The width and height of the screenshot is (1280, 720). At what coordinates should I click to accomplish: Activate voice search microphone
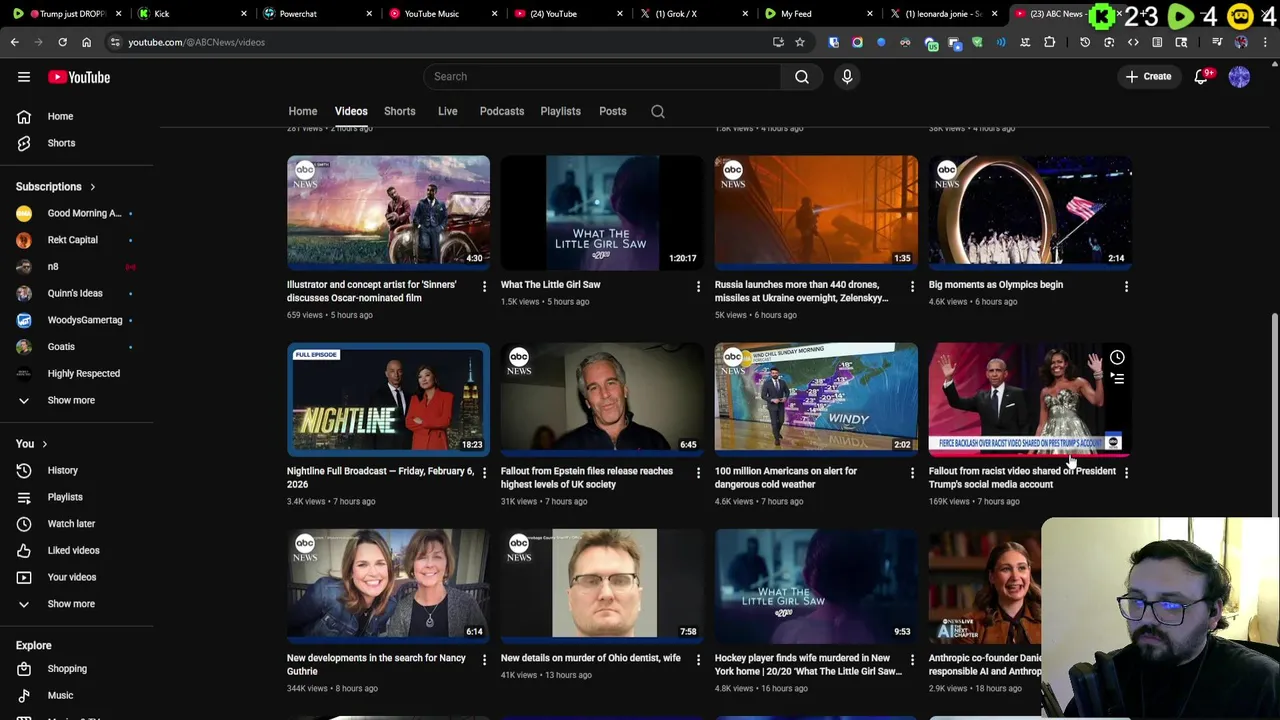(x=847, y=77)
